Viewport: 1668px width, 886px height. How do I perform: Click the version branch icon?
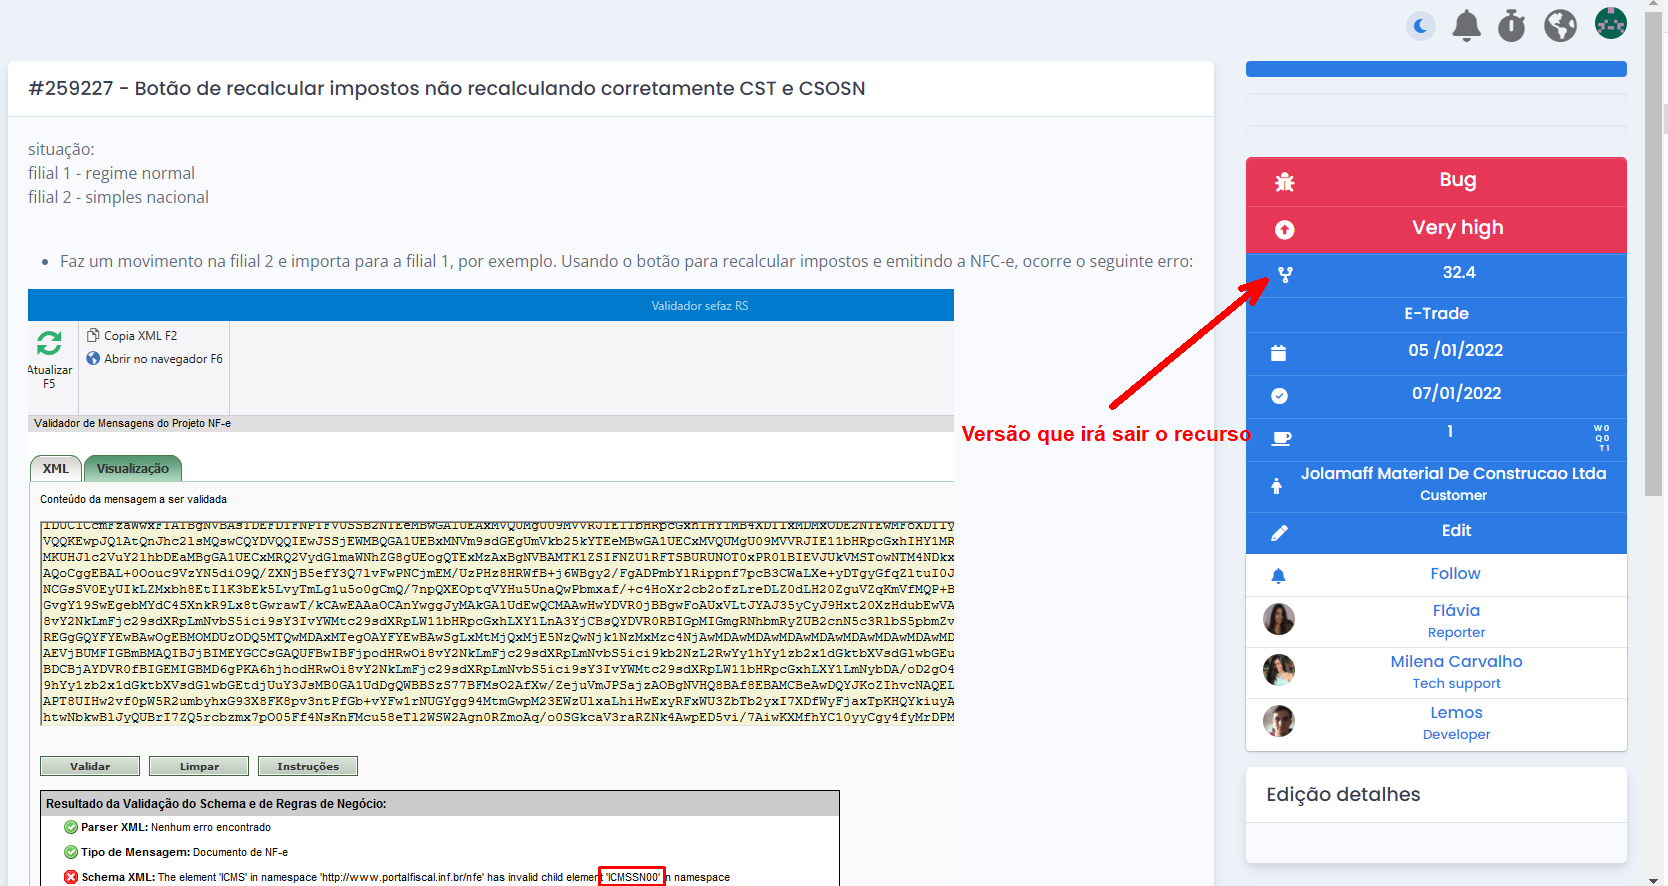[1285, 275]
